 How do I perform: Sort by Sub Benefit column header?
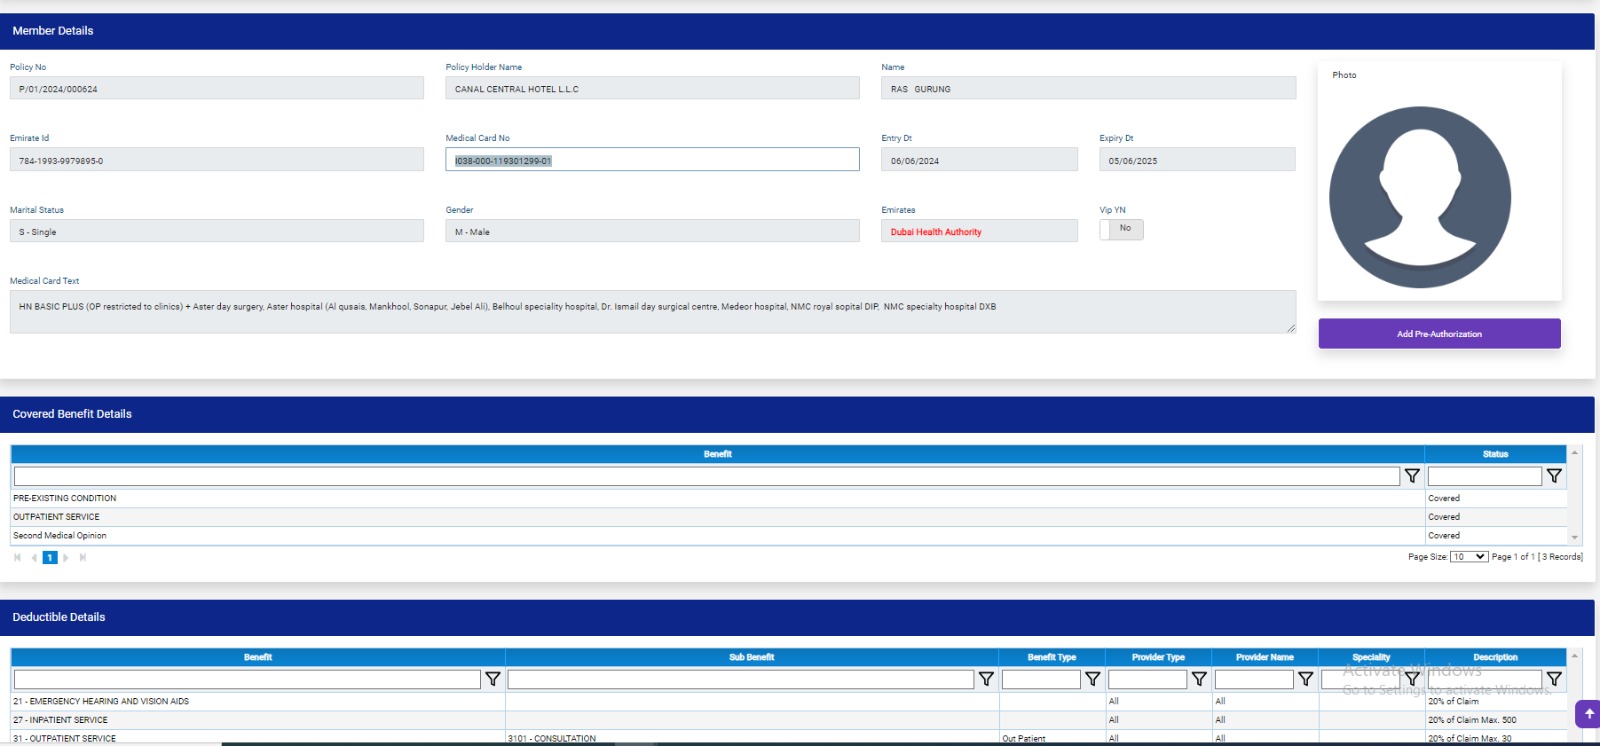pos(751,657)
